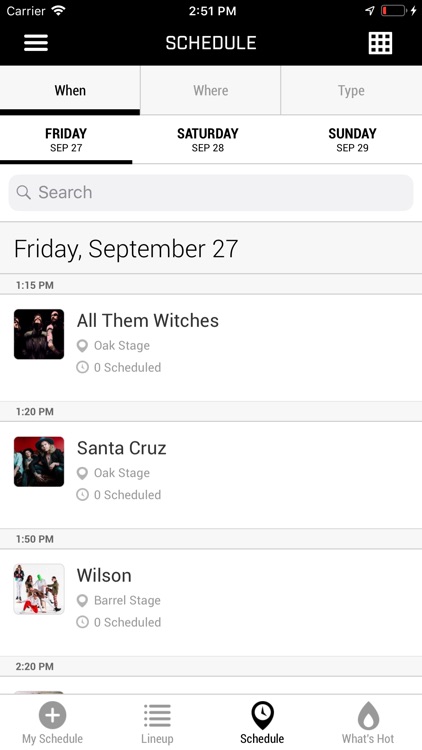Select the Where filter tab

pos(211,90)
